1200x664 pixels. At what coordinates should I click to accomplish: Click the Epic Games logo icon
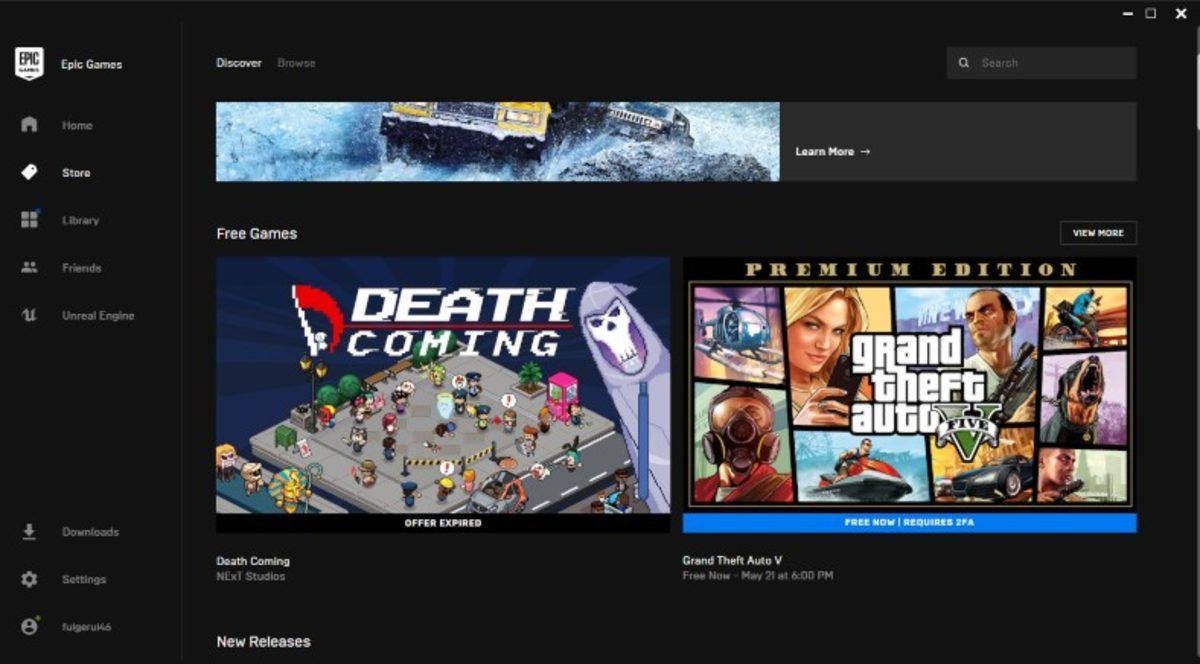[29, 63]
